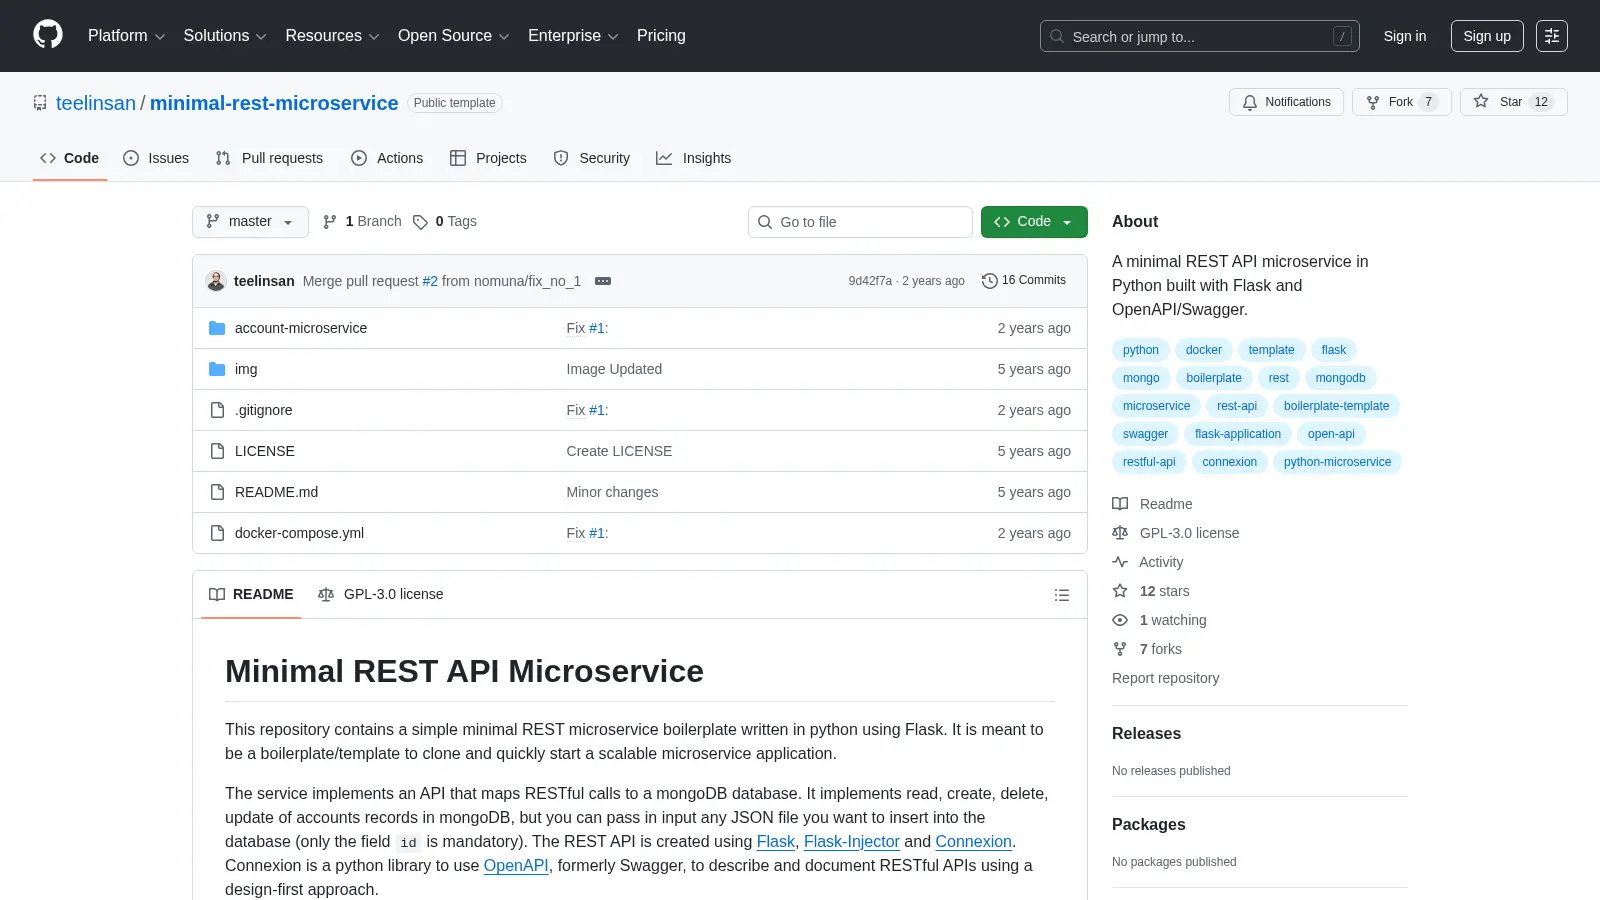
Task: Switch to the Issues tab
Action: coord(156,158)
